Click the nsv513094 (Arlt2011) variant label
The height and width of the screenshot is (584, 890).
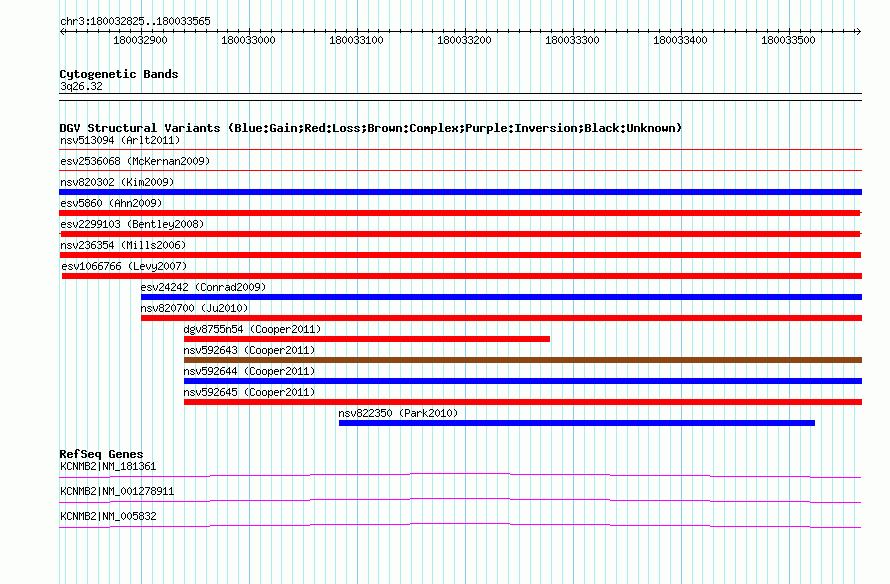(120, 140)
